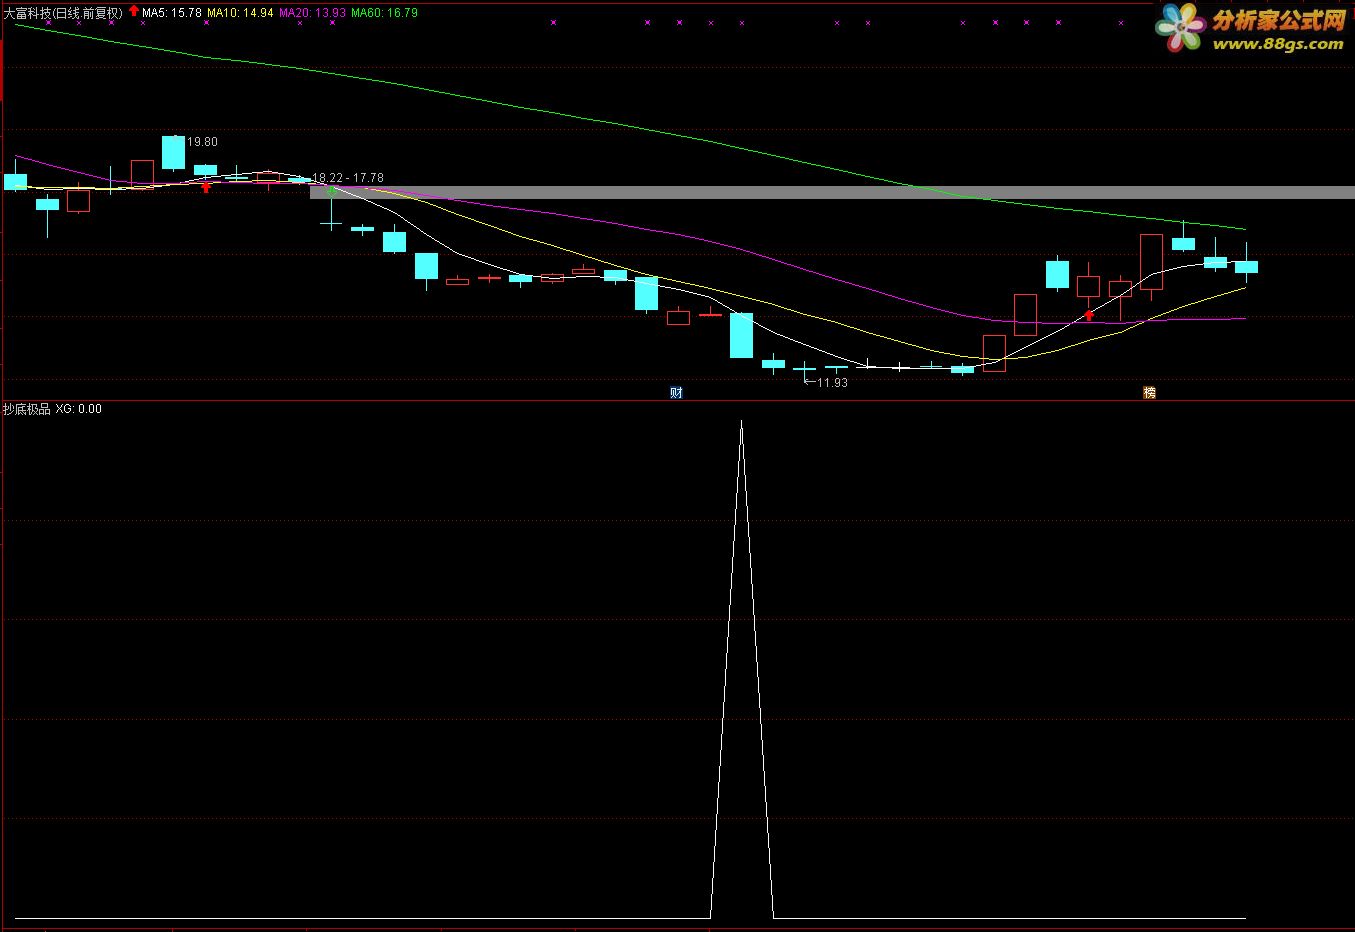Click the 财 financial marker on the price chart
Screen dimensions: 1355x932
click(x=676, y=393)
